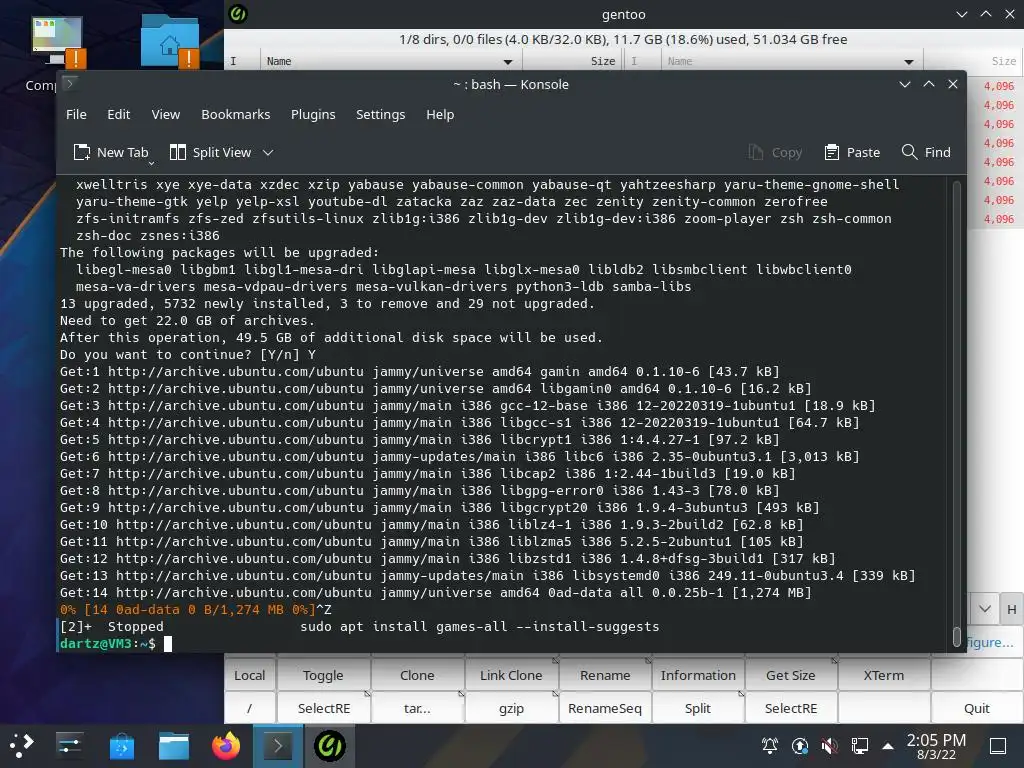Viewport: 1024px width, 768px height.
Task: Open the Edit menu in Konsole
Action: coord(118,114)
